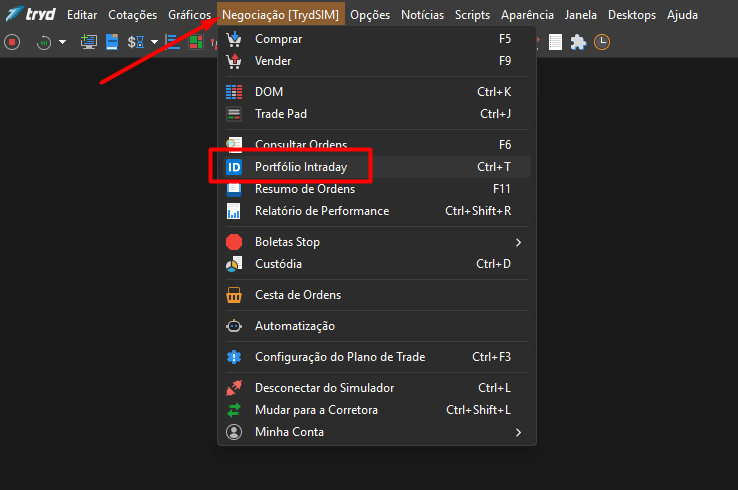Open Configuração do Plano de Trade
Viewport: 738px width, 490px height.
click(x=377, y=357)
